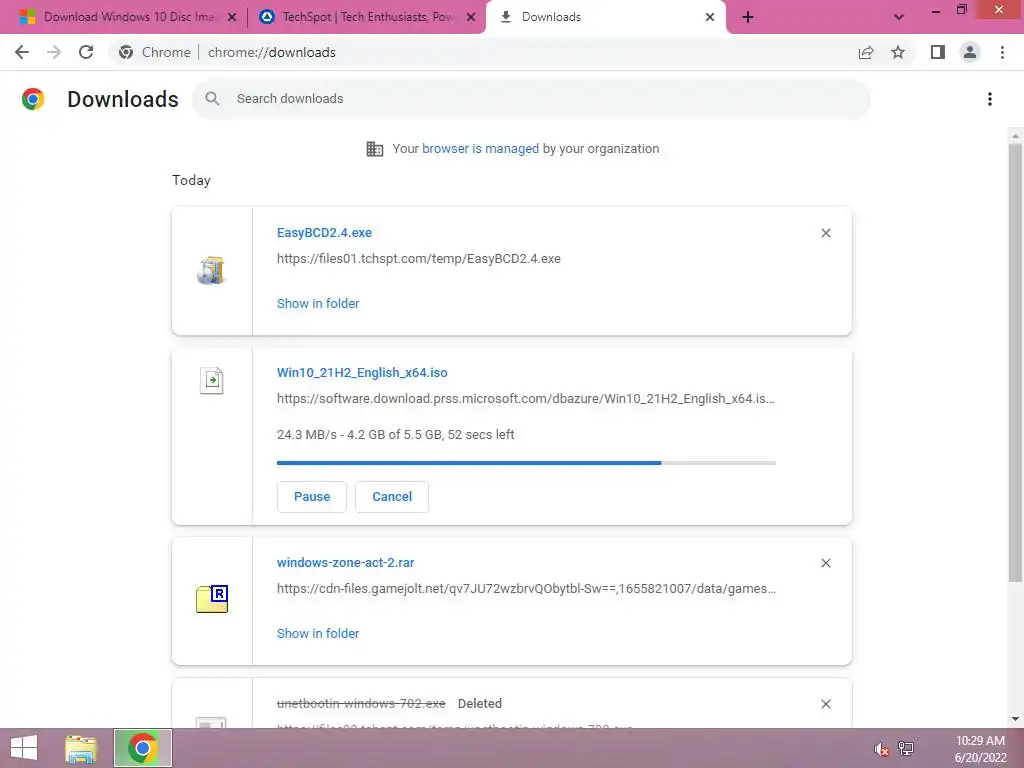Open File Explorer from the taskbar

[81, 748]
